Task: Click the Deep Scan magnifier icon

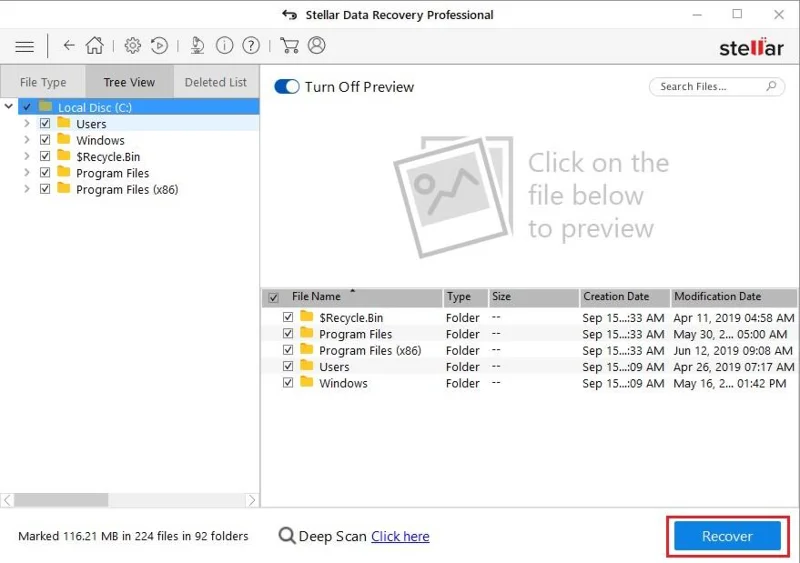Action: coord(287,535)
